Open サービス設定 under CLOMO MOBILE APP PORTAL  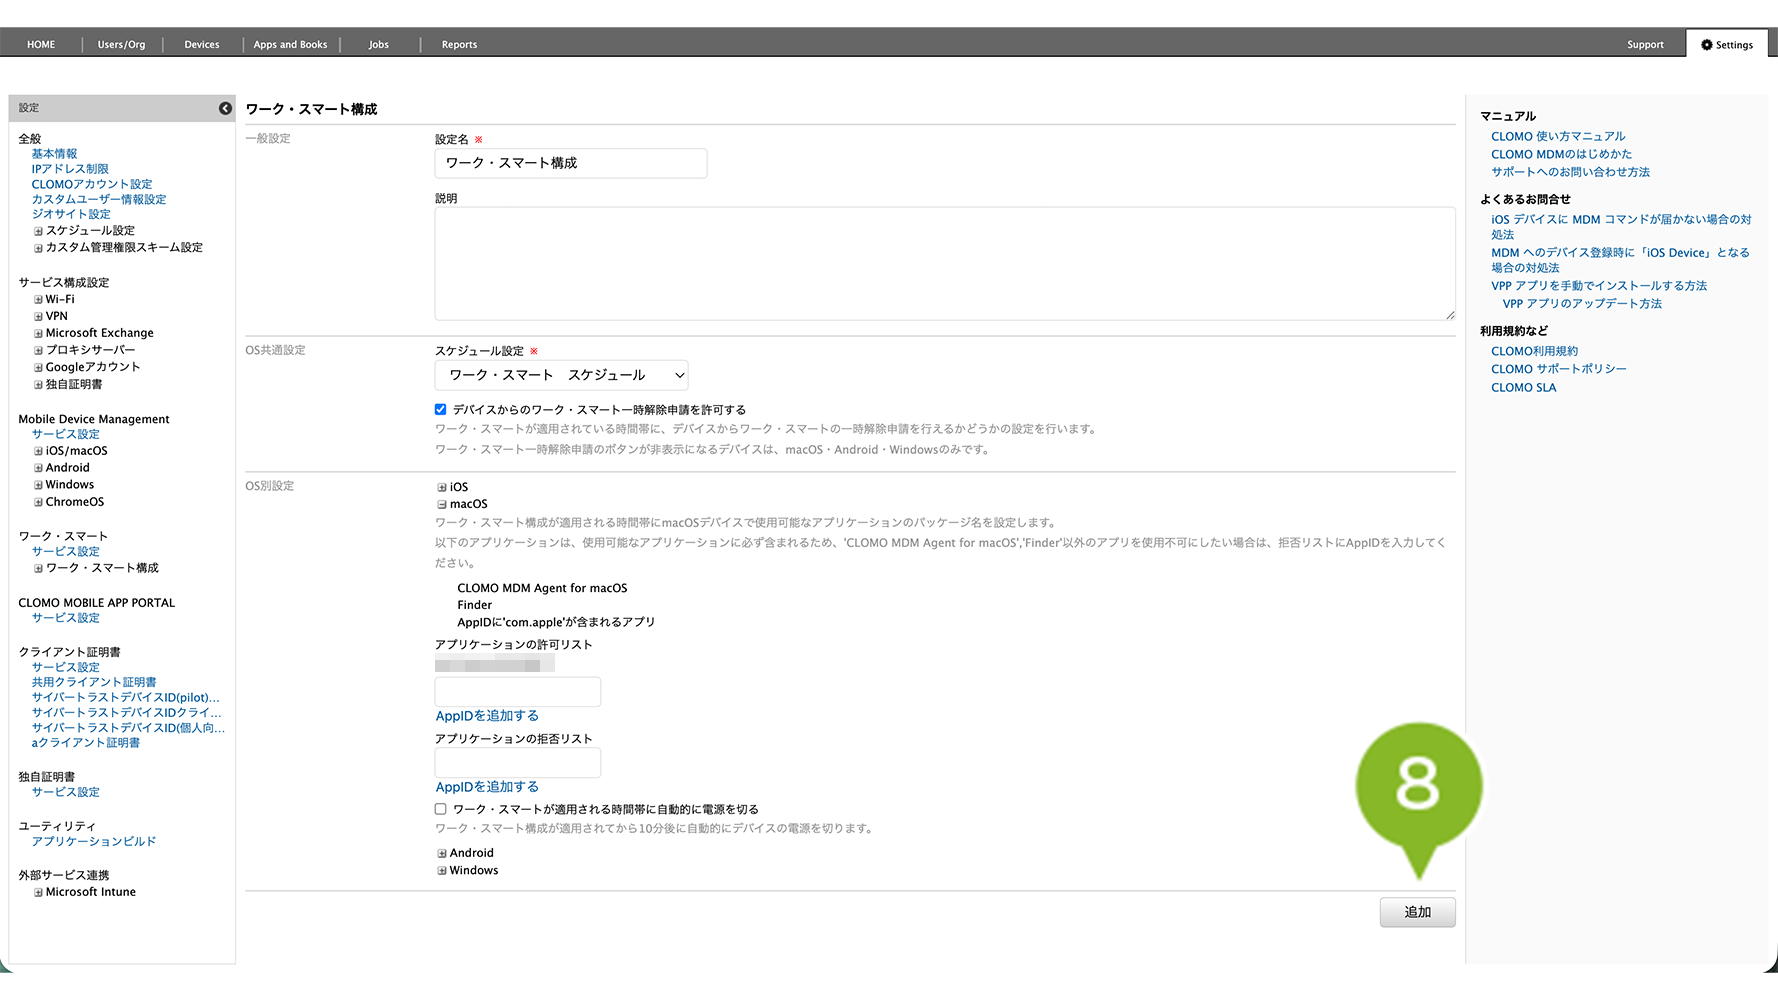coord(66,618)
